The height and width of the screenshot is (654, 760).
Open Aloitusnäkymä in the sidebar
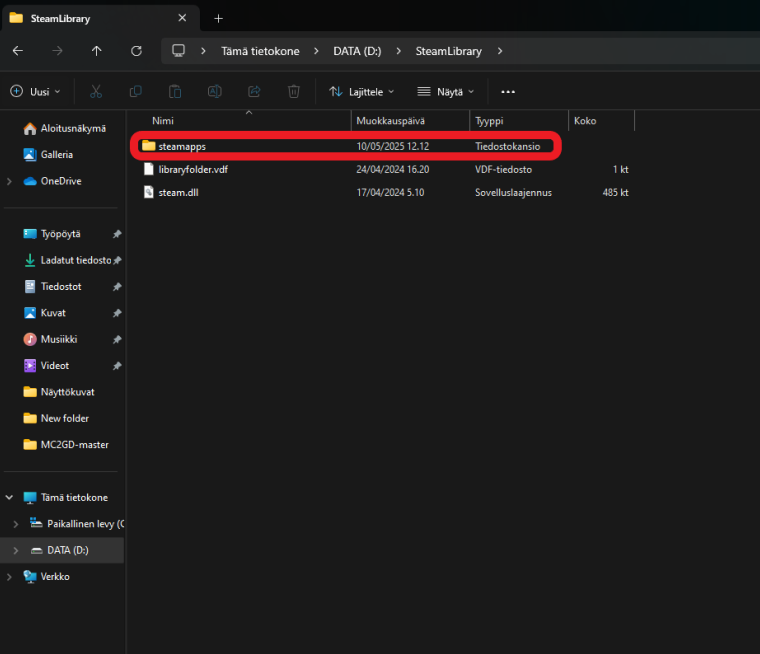tap(65, 128)
